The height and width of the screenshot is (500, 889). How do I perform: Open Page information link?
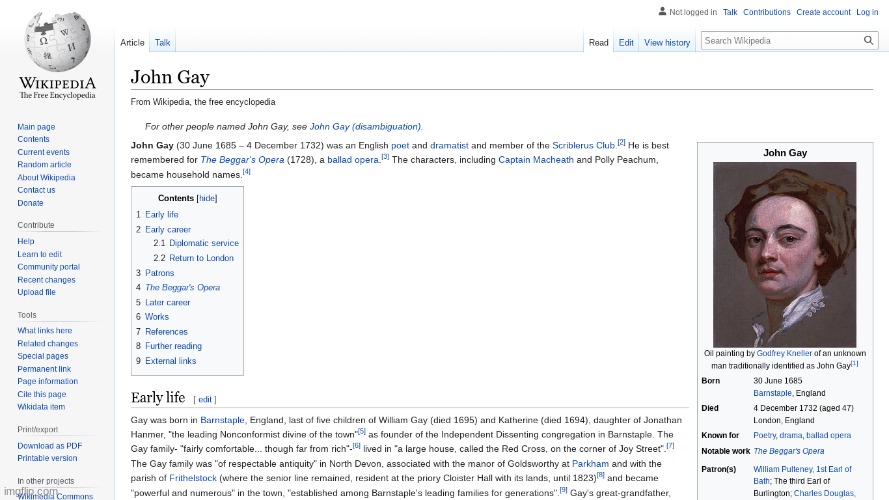[x=48, y=382]
